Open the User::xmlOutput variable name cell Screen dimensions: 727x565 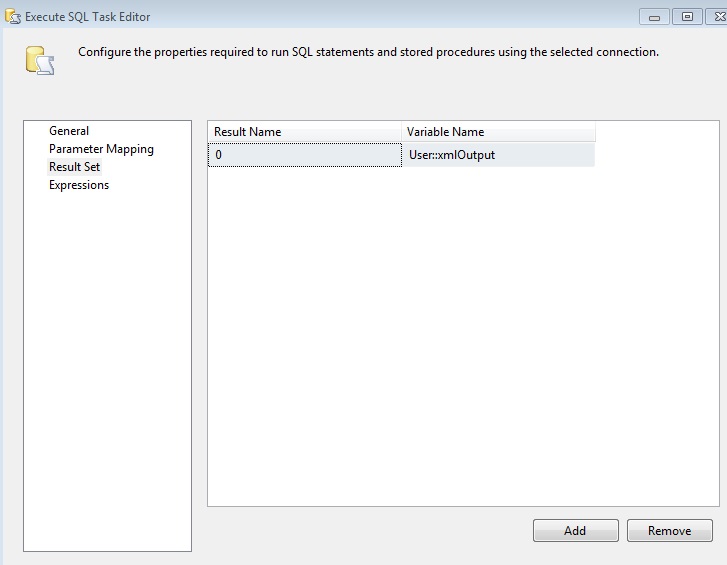(498, 155)
